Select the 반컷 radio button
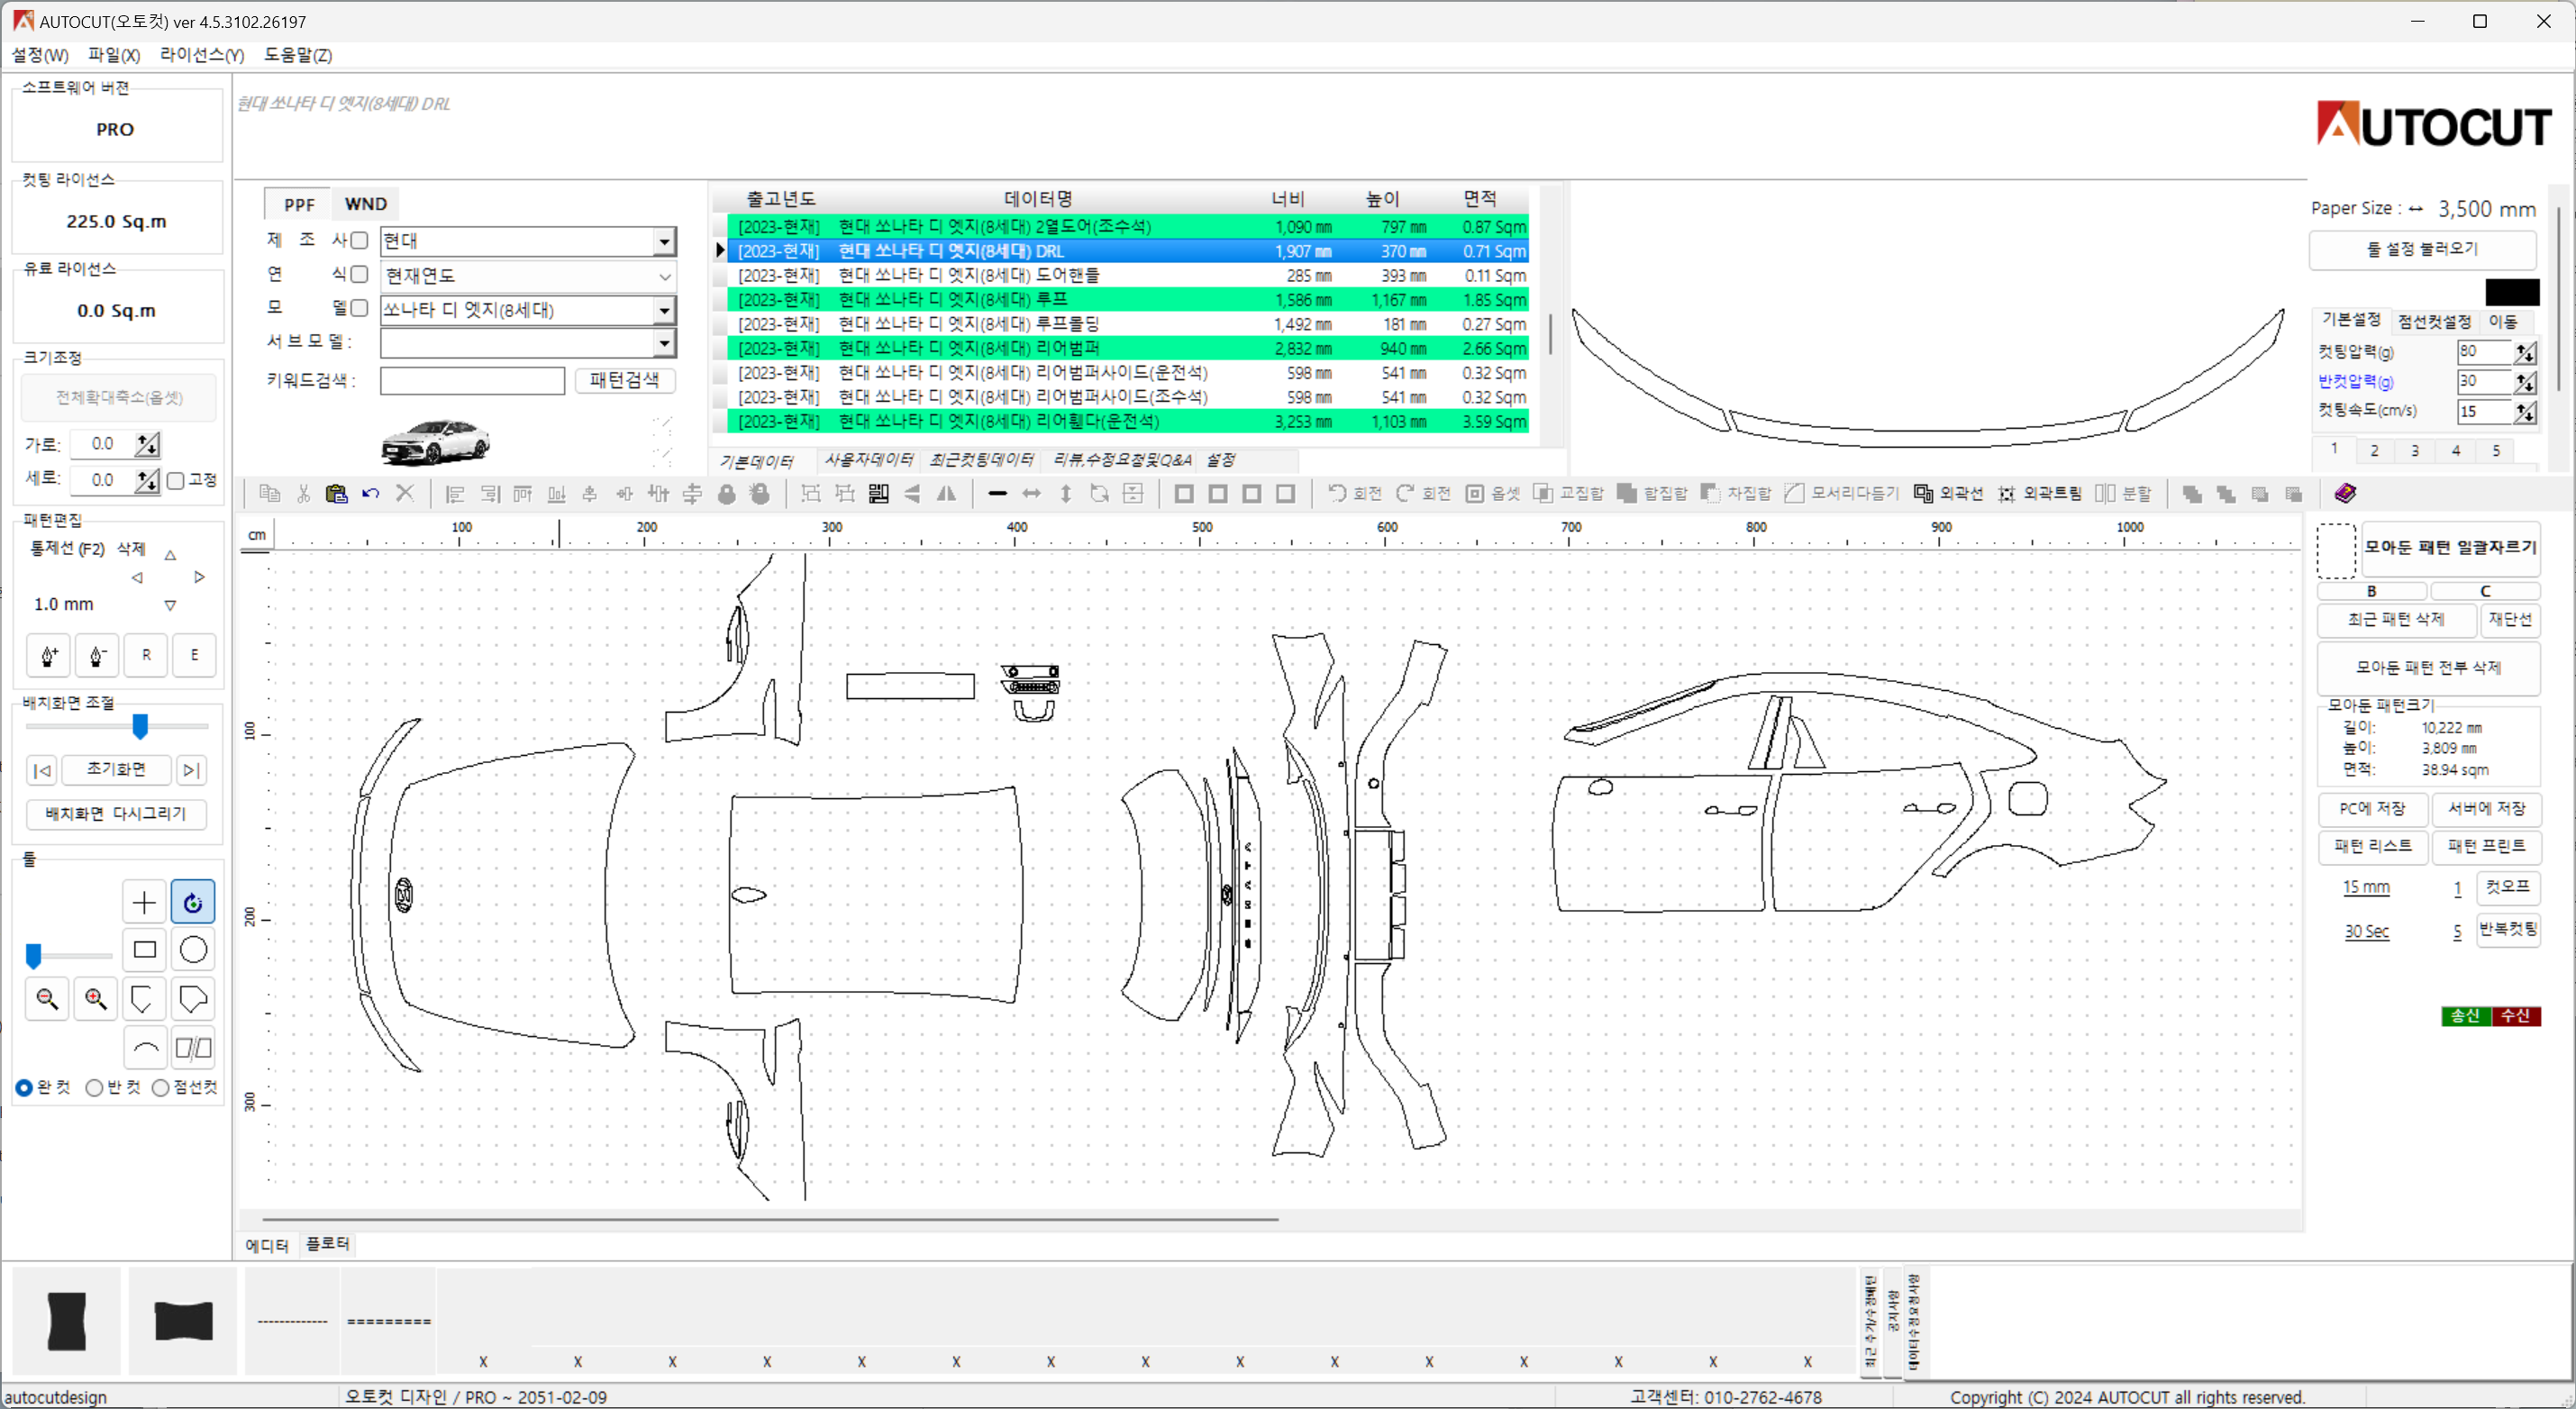The width and height of the screenshot is (2576, 1409). click(94, 1088)
